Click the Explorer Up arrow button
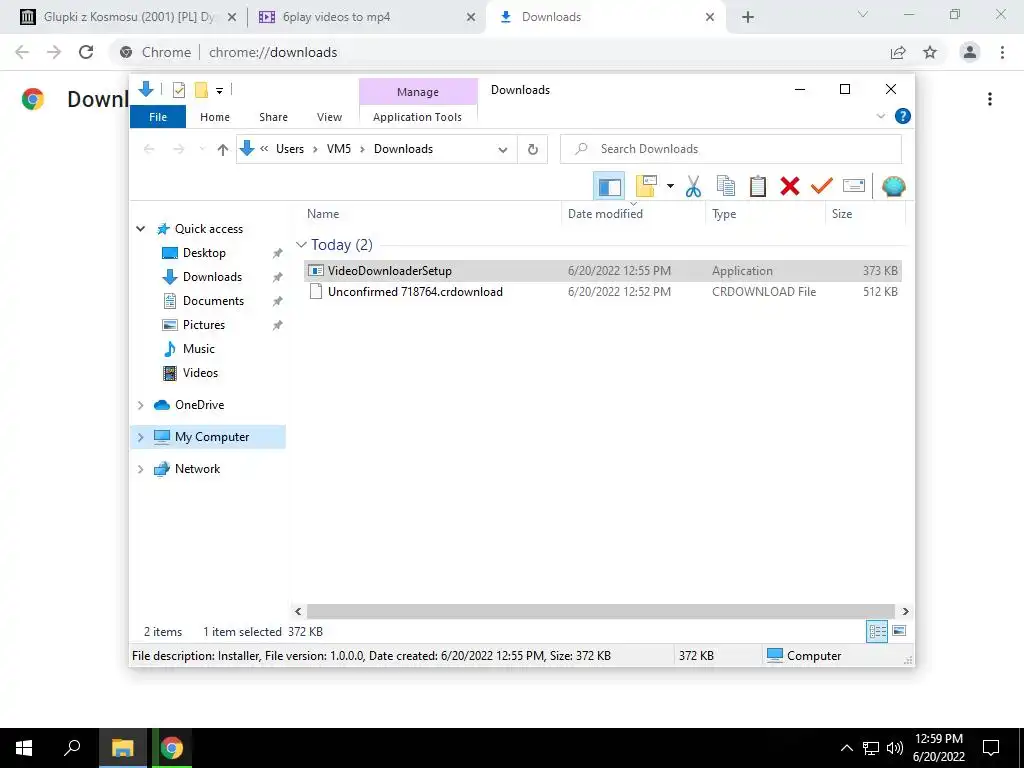 tap(223, 150)
